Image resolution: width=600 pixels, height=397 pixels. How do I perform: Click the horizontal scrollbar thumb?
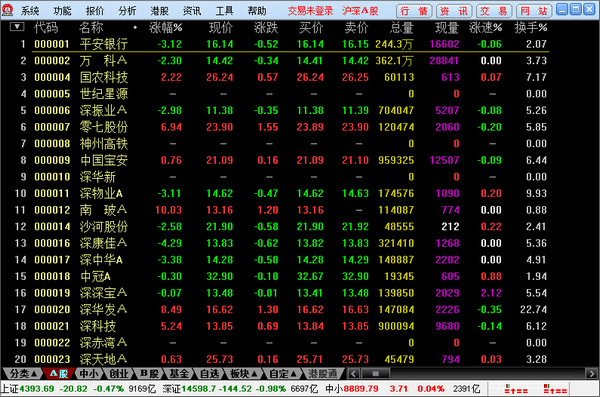(x=376, y=373)
